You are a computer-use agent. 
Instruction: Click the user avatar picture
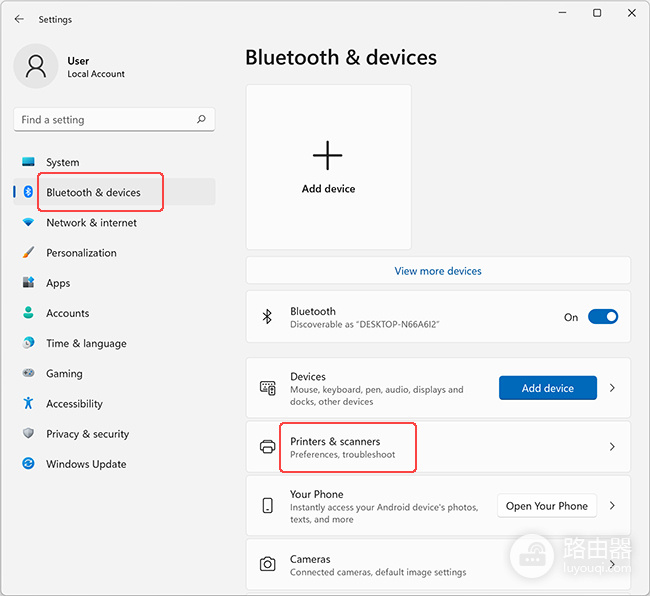tap(36, 66)
